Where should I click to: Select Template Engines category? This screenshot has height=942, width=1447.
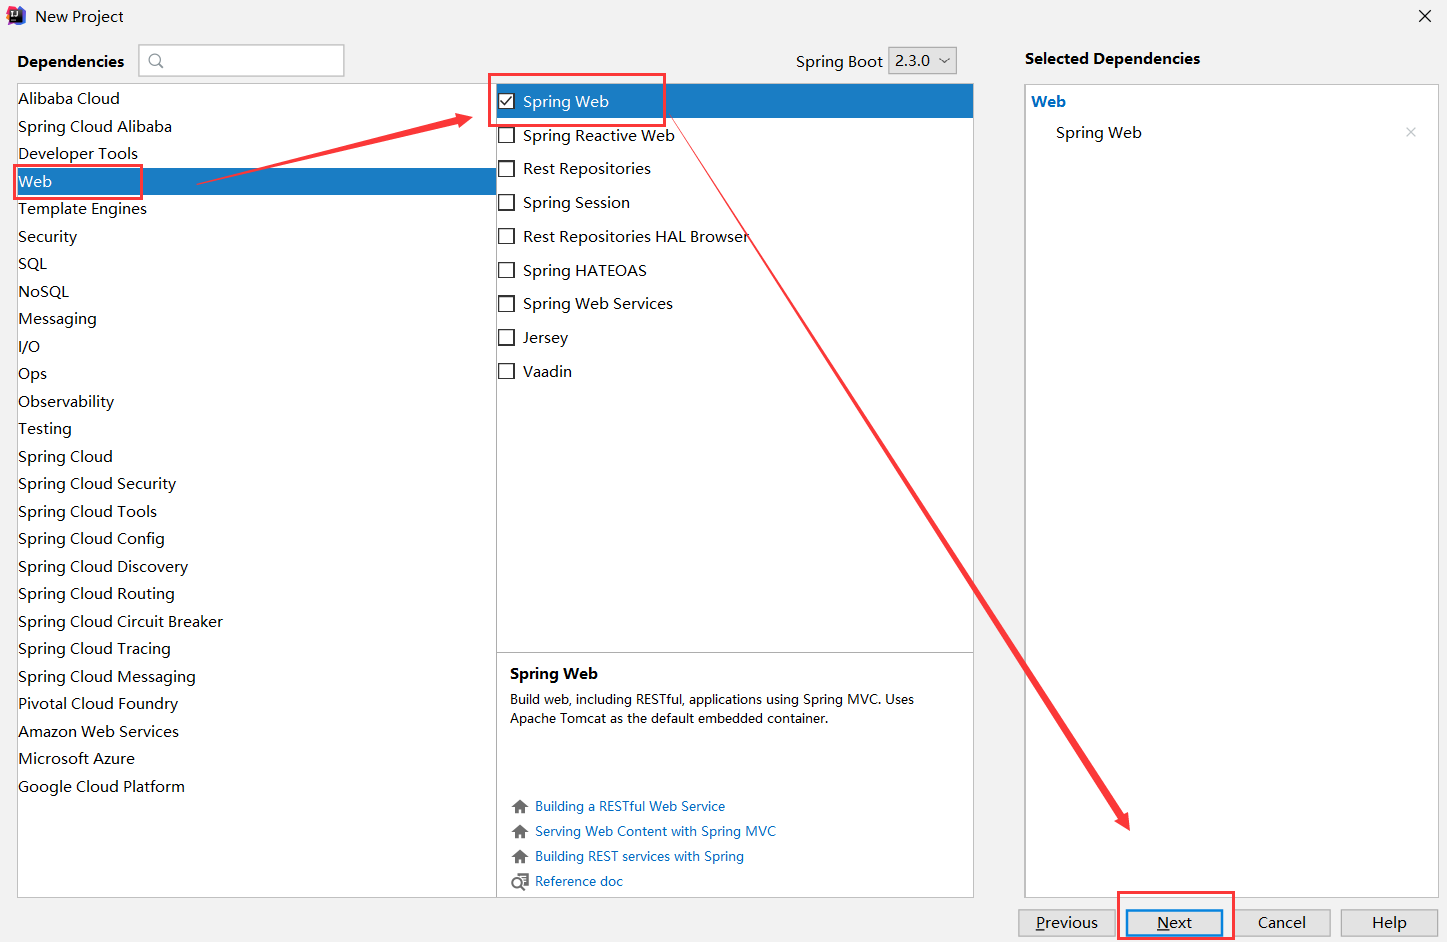pyautogui.click(x=257, y=208)
